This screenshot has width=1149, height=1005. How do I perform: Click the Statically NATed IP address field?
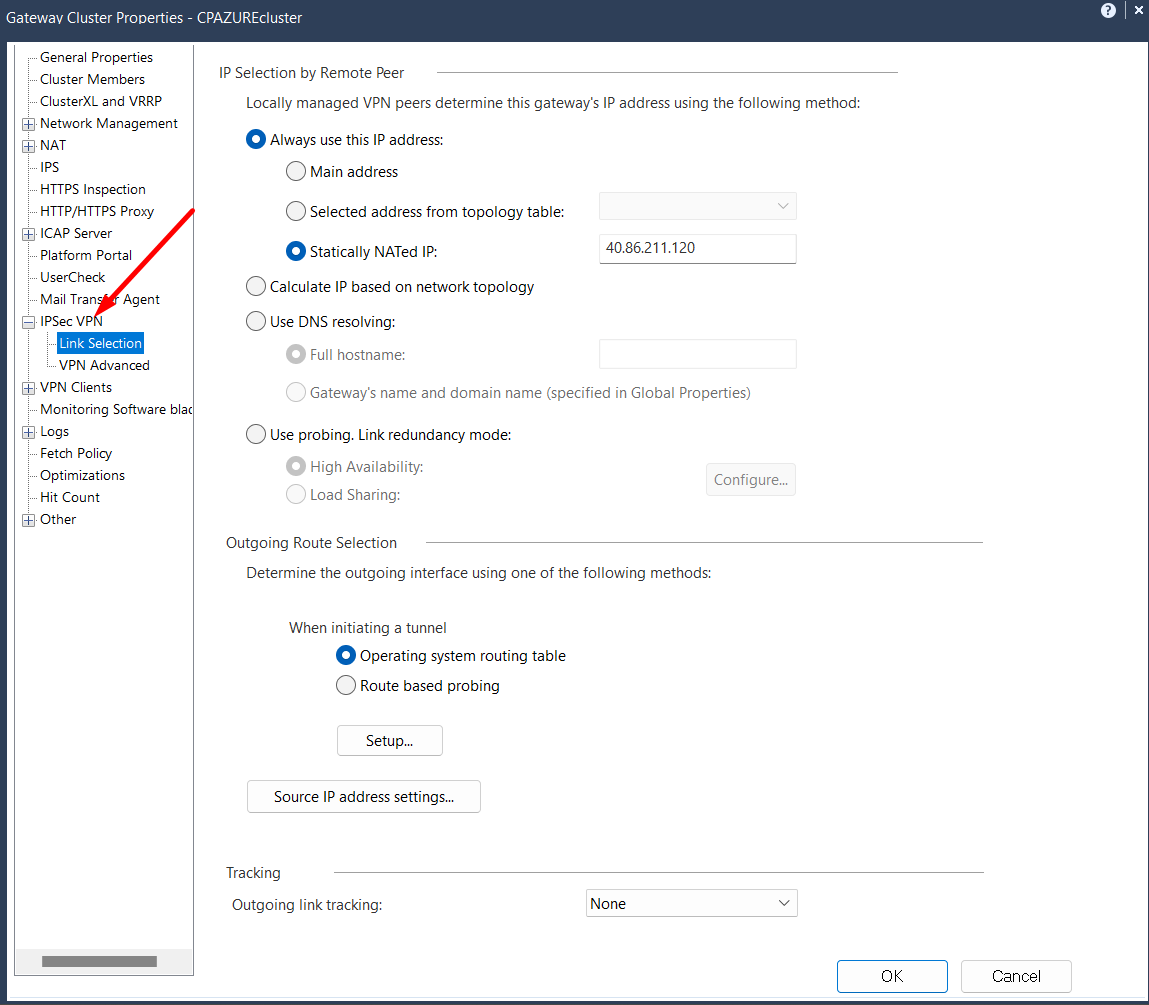tap(697, 248)
